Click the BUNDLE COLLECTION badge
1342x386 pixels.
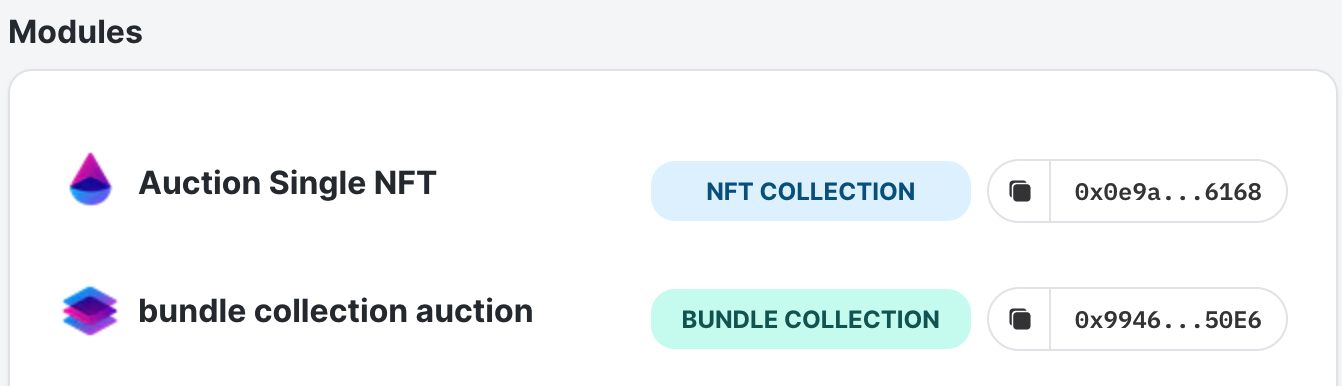811,320
